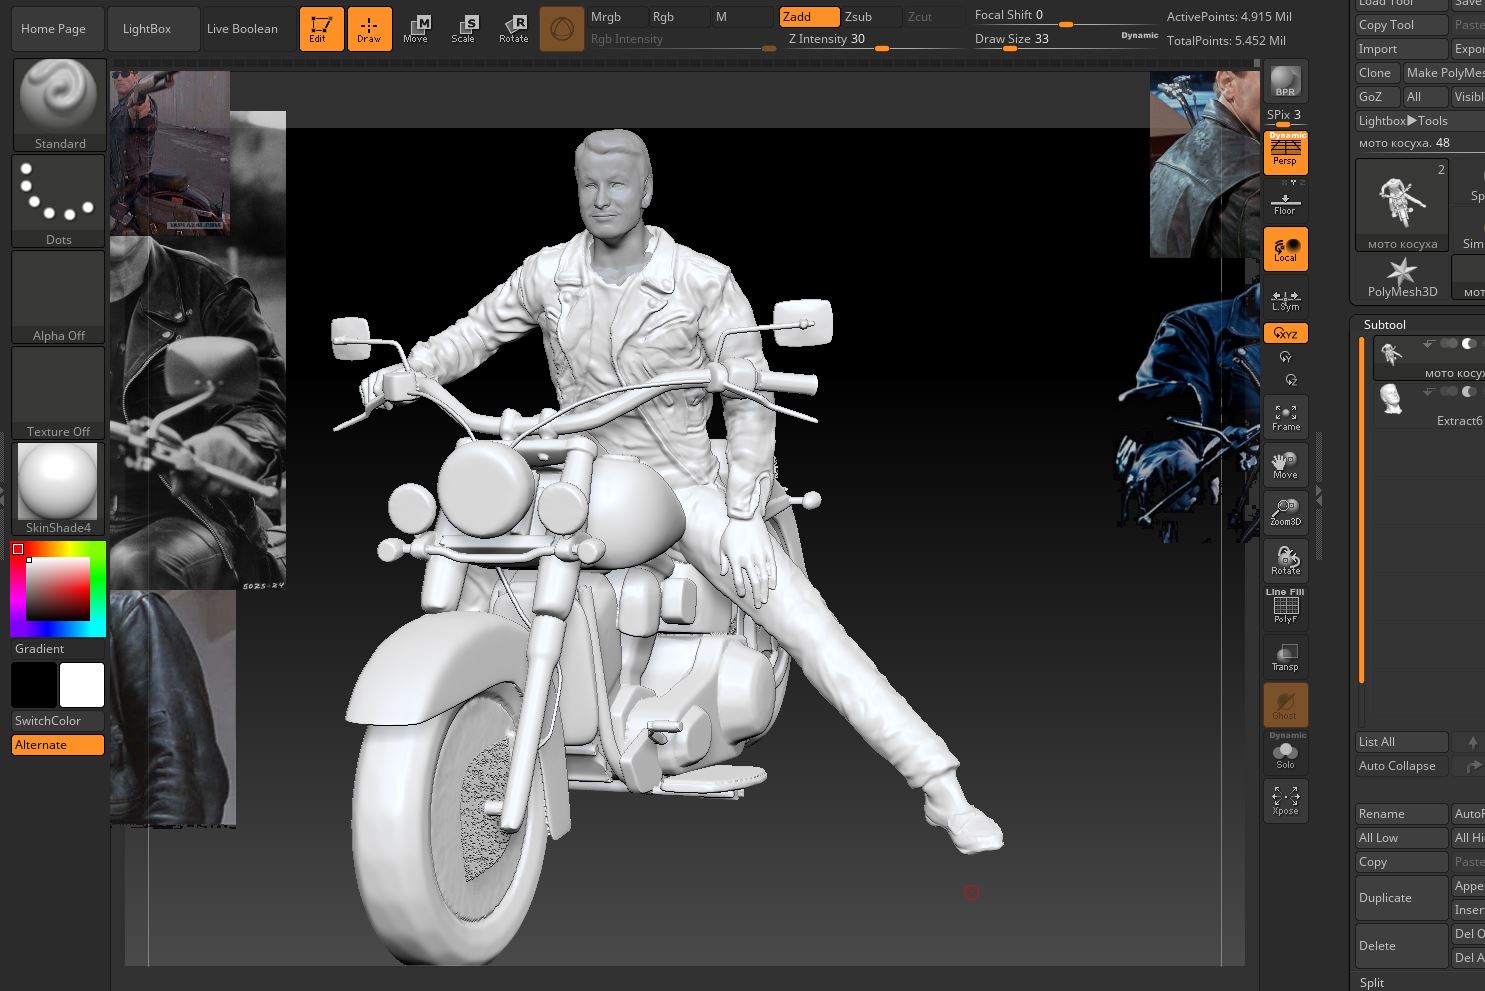Select the Zoom3D navigation icon
1485x991 pixels.
tap(1285, 512)
